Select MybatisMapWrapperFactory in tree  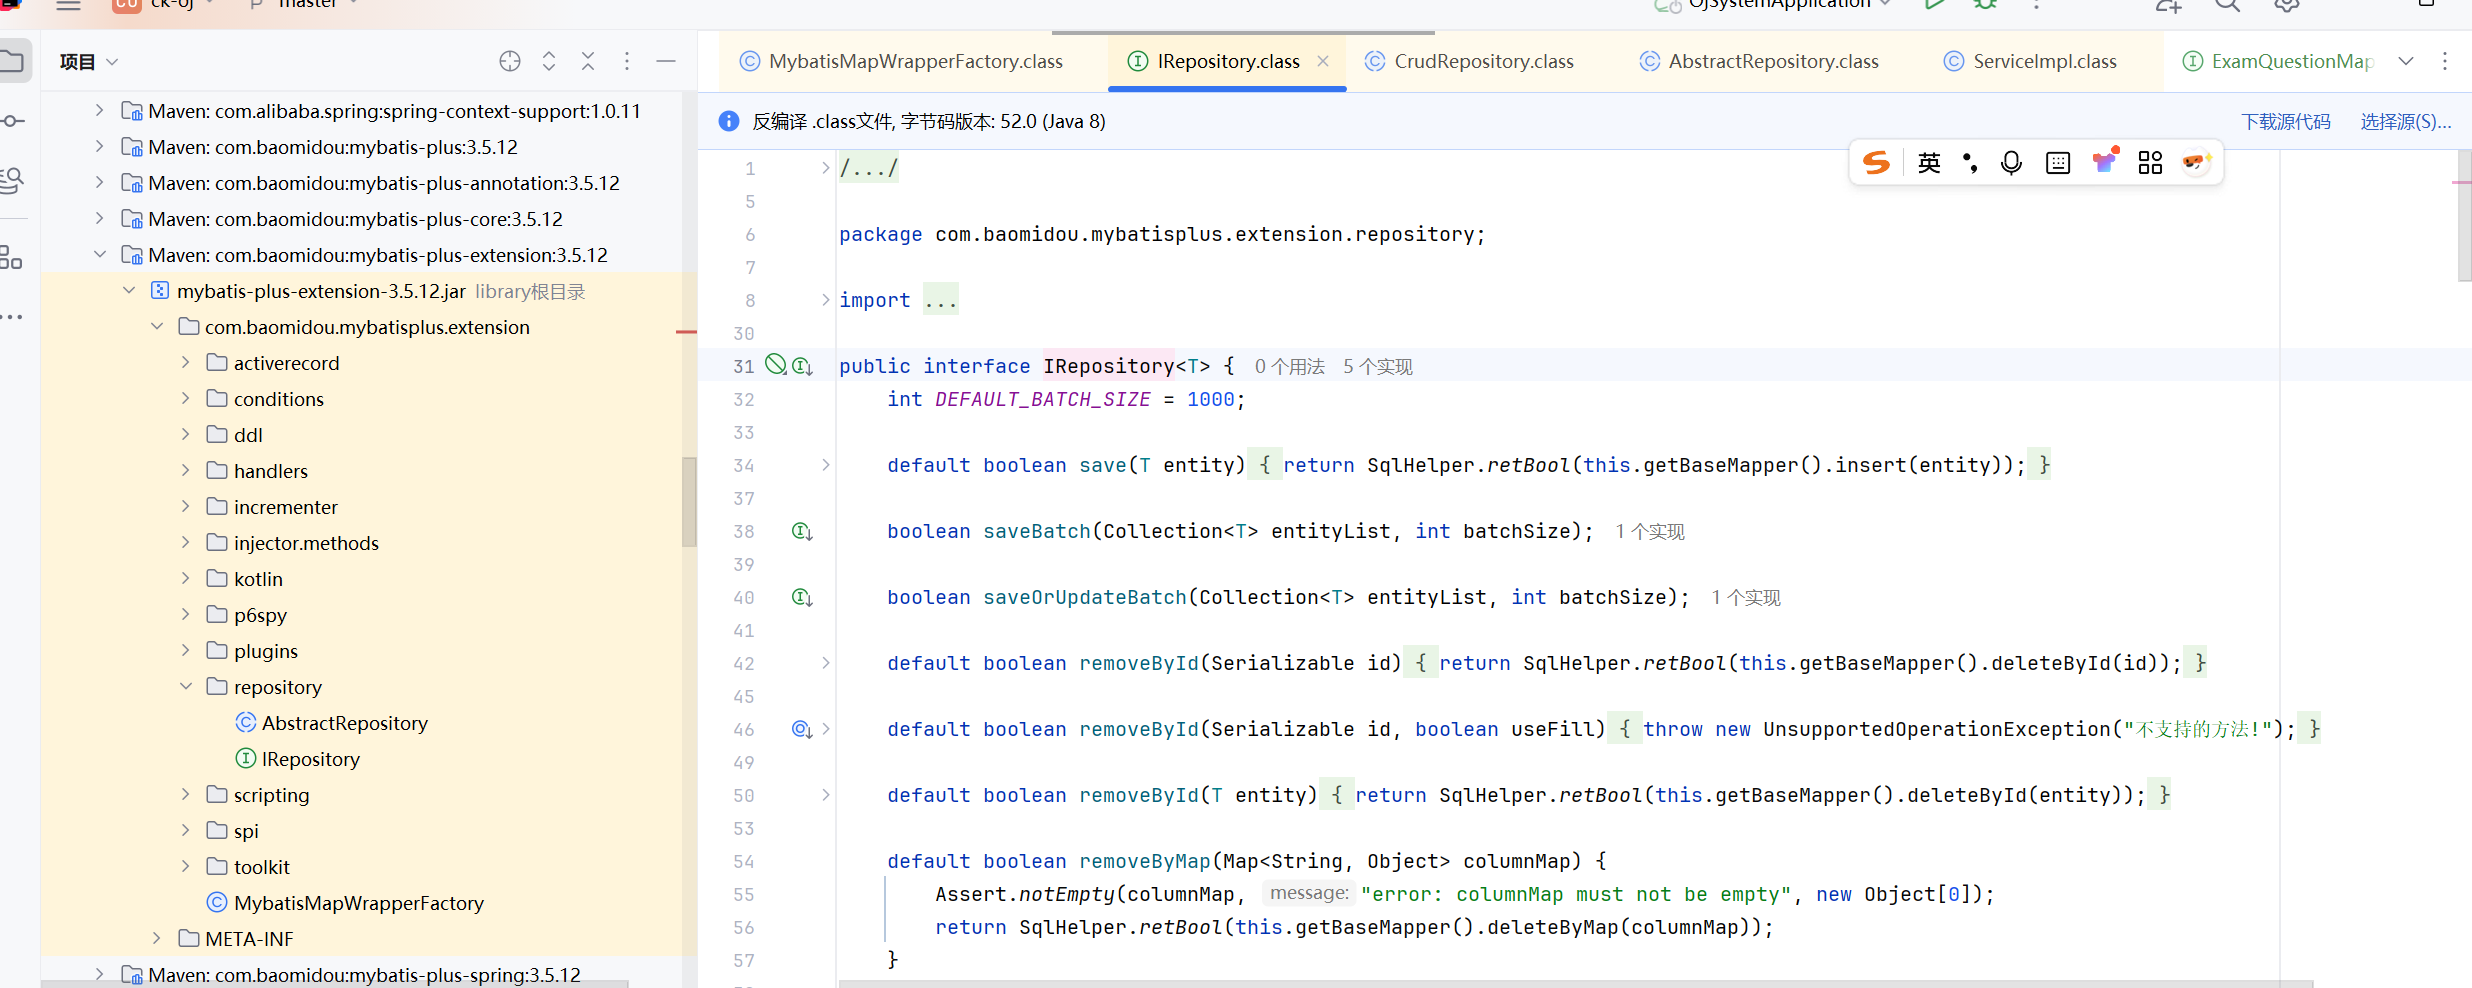[x=358, y=903]
